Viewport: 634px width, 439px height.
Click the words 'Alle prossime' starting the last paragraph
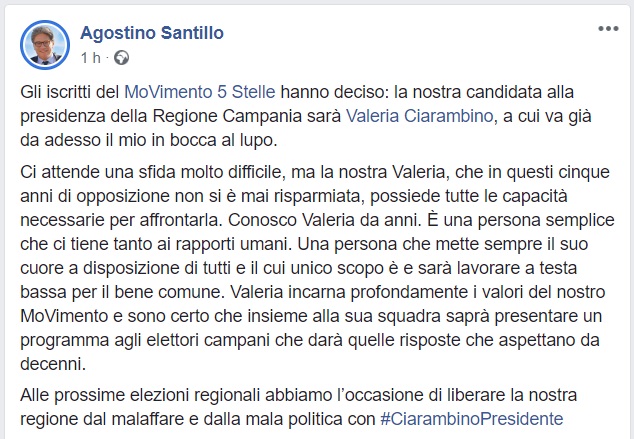pos(67,396)
